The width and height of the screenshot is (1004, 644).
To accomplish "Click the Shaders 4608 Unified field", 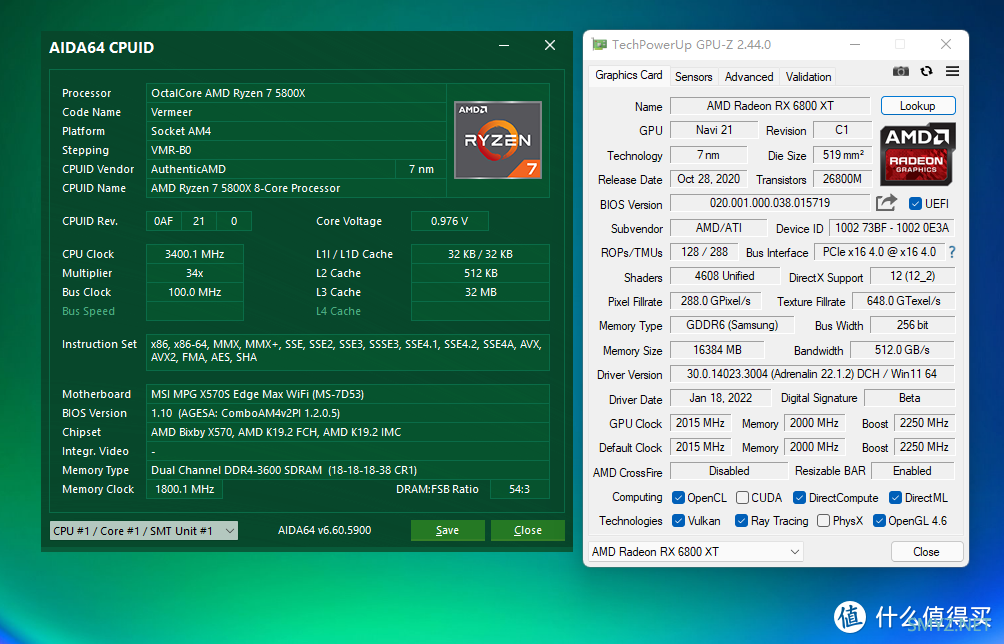I will tap(725, 276).
